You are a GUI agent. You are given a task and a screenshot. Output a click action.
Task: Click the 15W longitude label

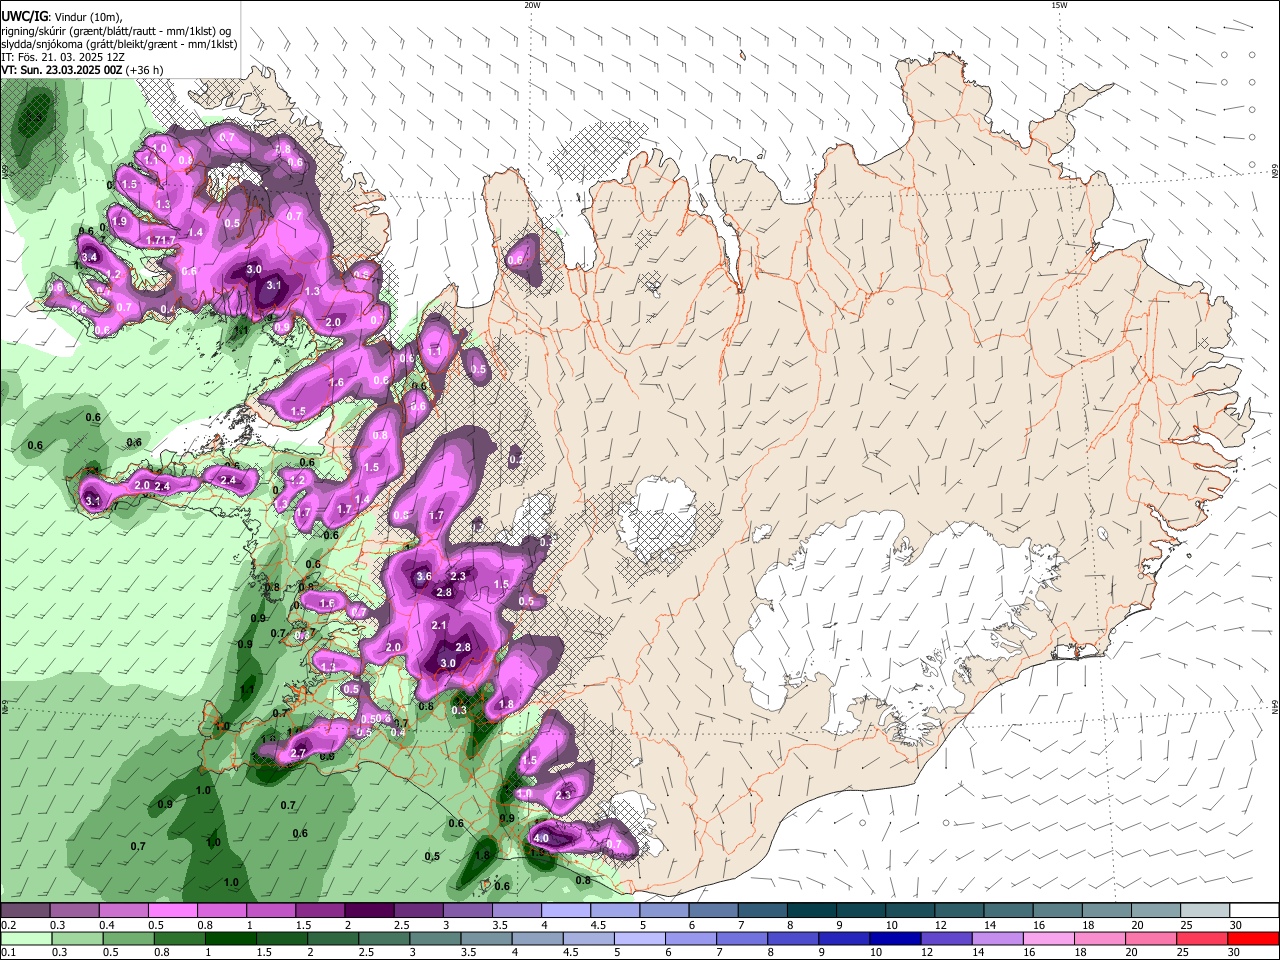click(1059, 5)
